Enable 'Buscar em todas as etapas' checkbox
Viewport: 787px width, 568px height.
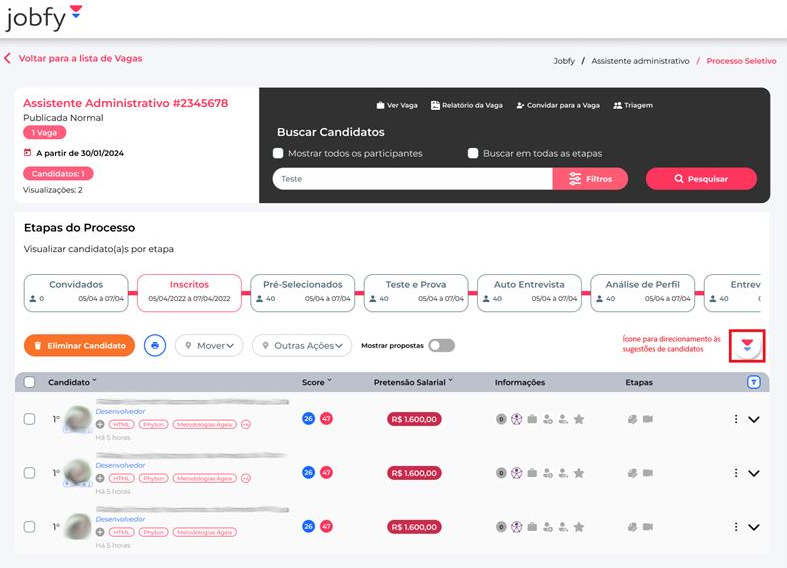tap(474, 153)
